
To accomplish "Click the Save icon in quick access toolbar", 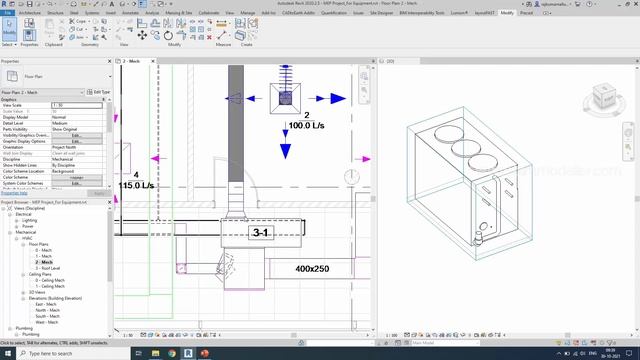I will coord(29,4).
